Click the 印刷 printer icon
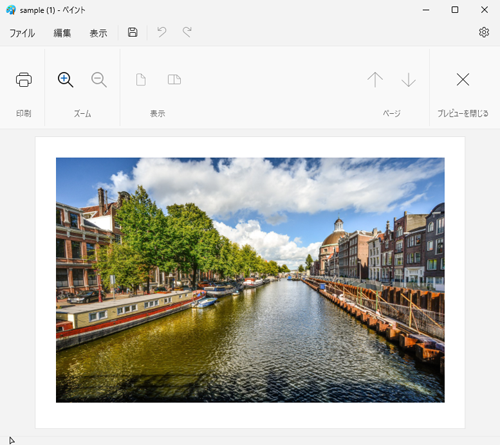Screen dimensions: 500x445 coord(24,80)
